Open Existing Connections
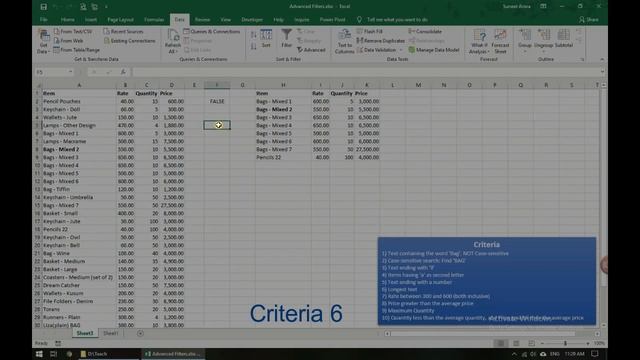Viewport: 640px width, 360px height. point(129,40)
